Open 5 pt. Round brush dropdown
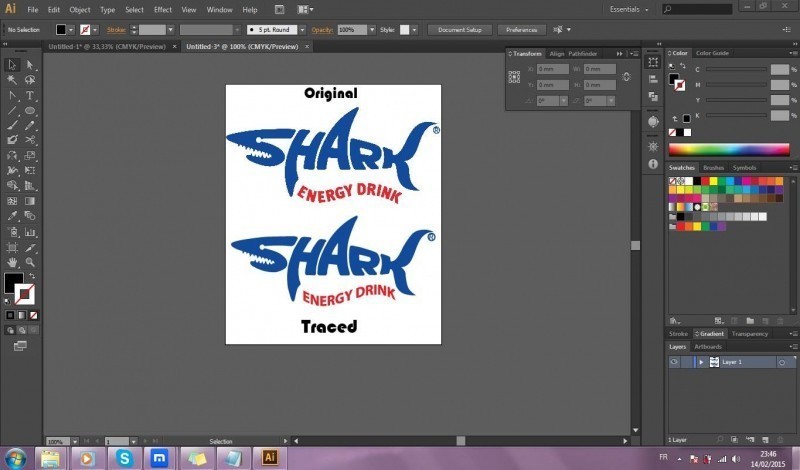 pyautogui.click(x=303, y=30)
